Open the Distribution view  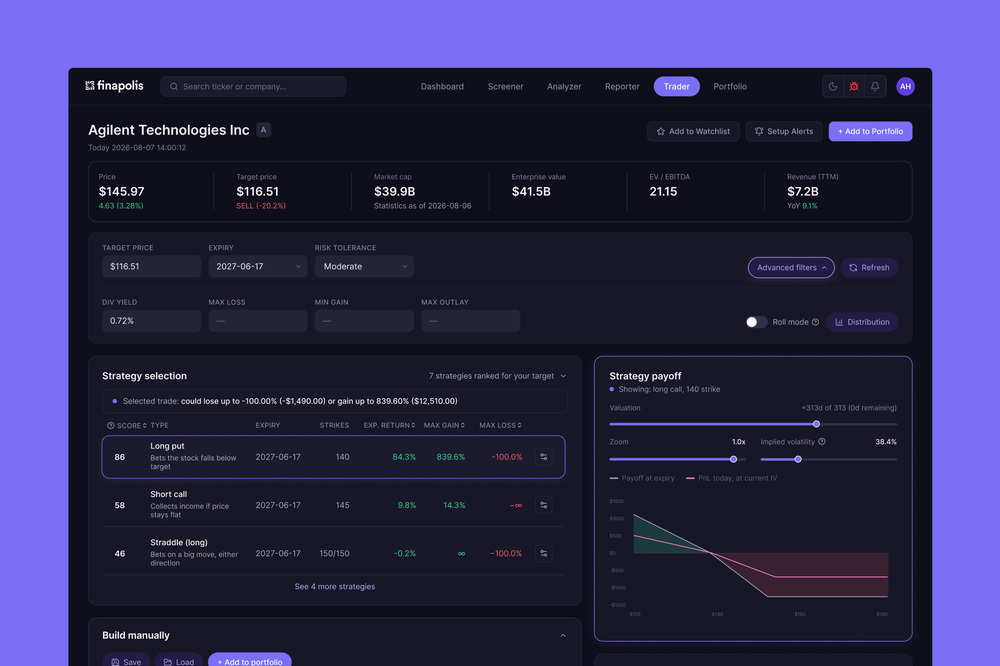(x=862, y=322)
